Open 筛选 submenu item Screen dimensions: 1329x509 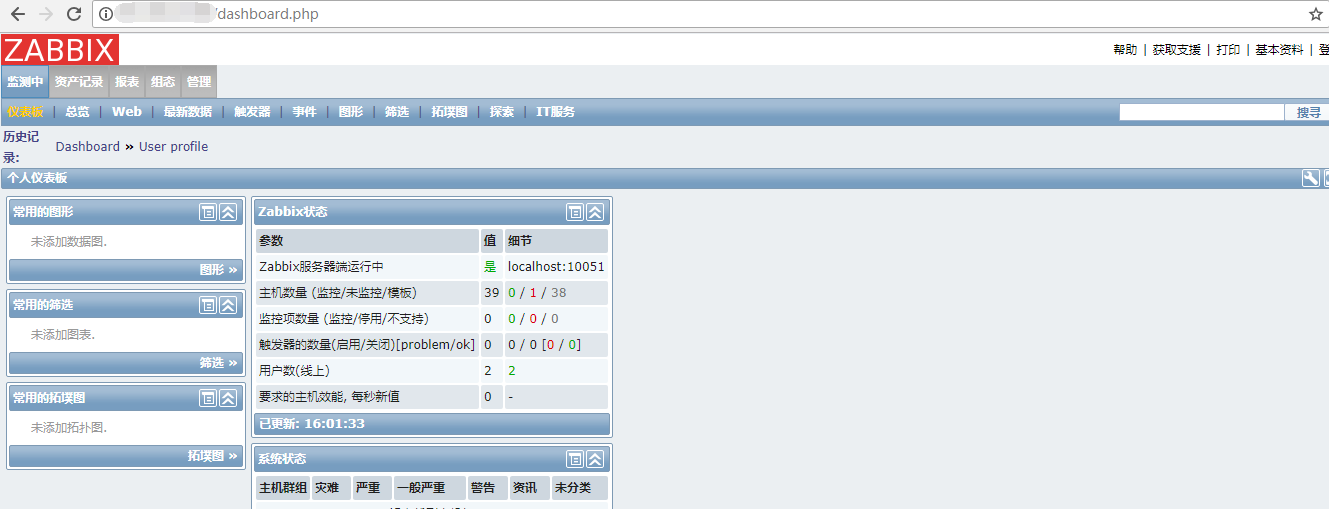(x=397, y=112)
